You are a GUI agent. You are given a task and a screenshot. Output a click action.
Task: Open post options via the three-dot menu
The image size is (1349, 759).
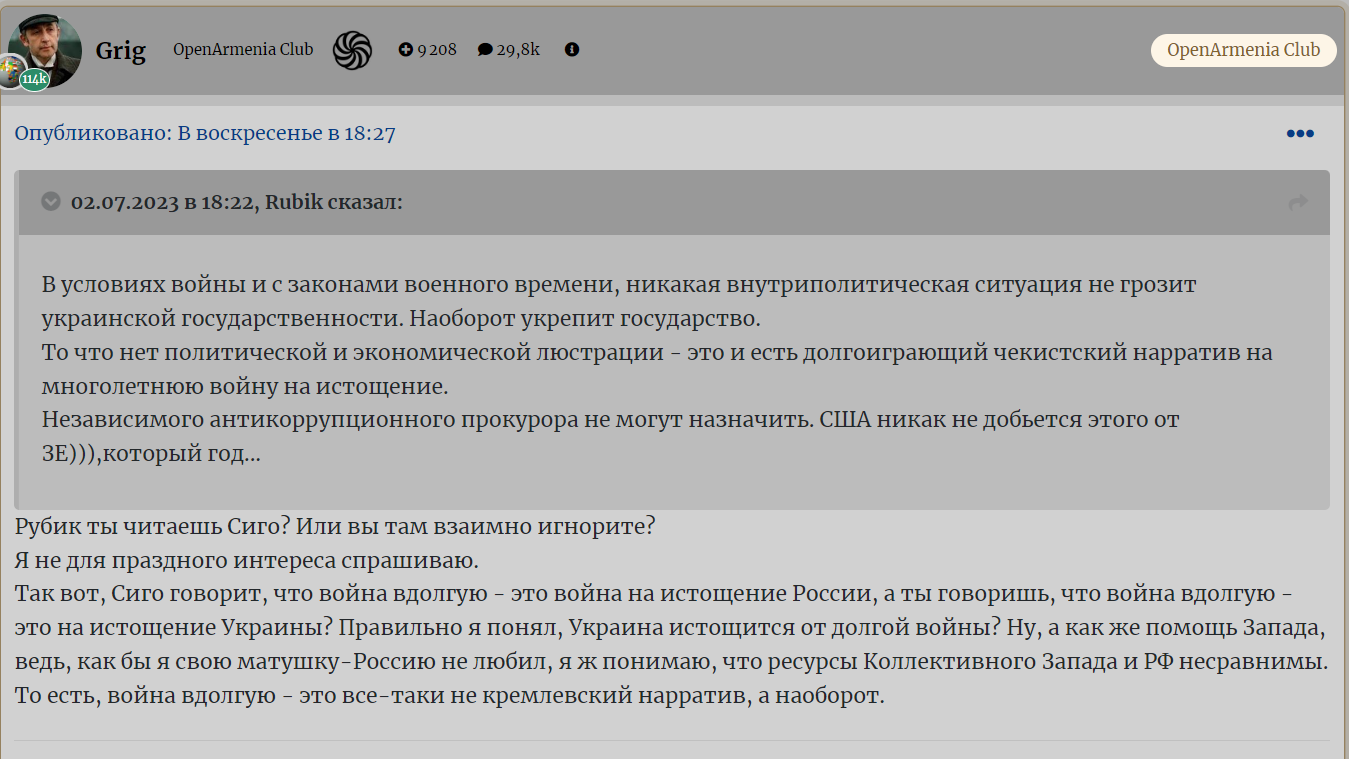tap(1299, 132)
